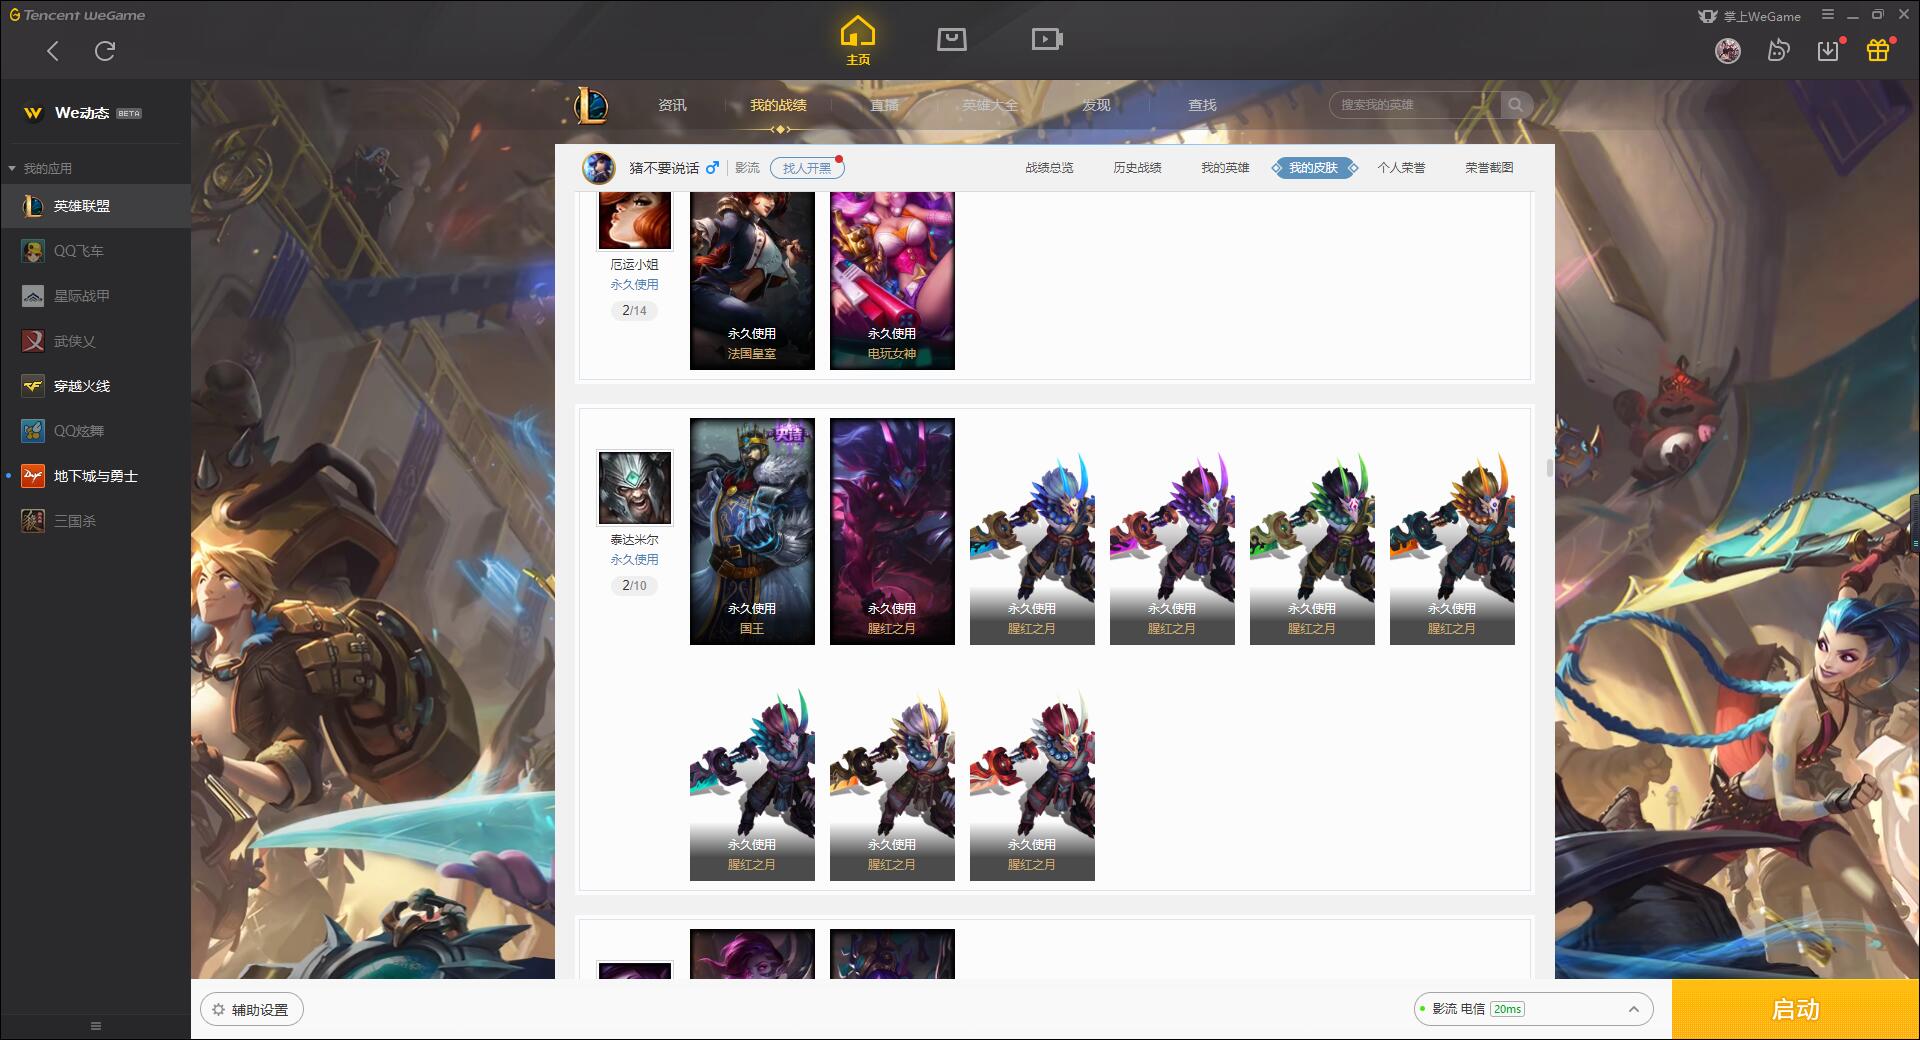Collapse the 我的应用 section
The image size is (1920, 1040).
coord(40,168)
